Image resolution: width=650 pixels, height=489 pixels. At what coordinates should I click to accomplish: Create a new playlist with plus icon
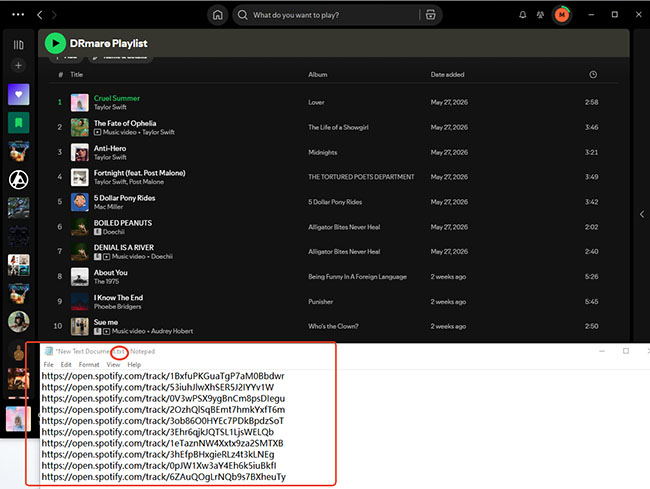18,65
